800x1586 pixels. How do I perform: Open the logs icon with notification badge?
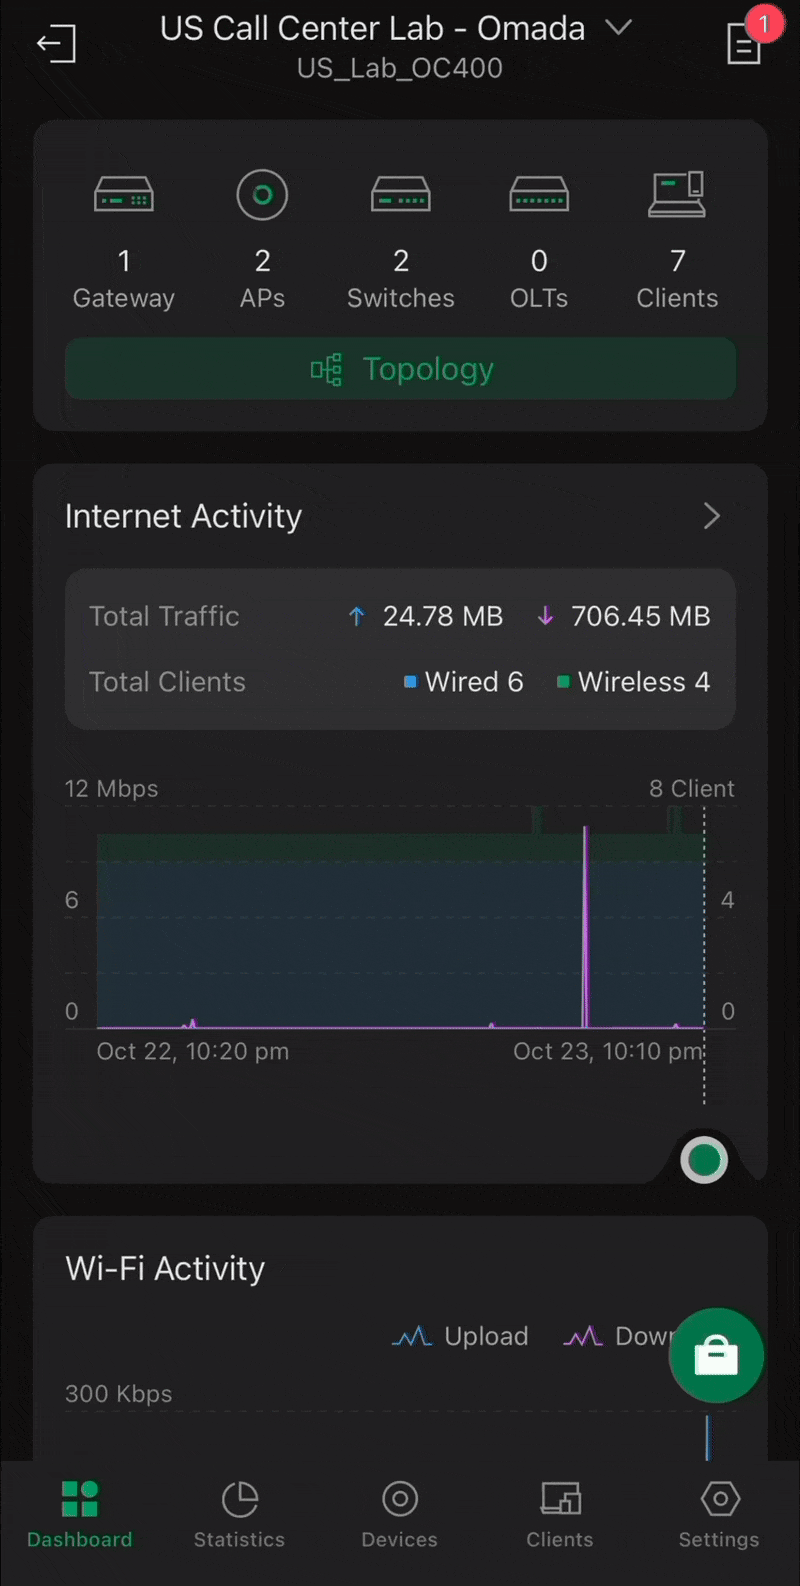point(744,44)
